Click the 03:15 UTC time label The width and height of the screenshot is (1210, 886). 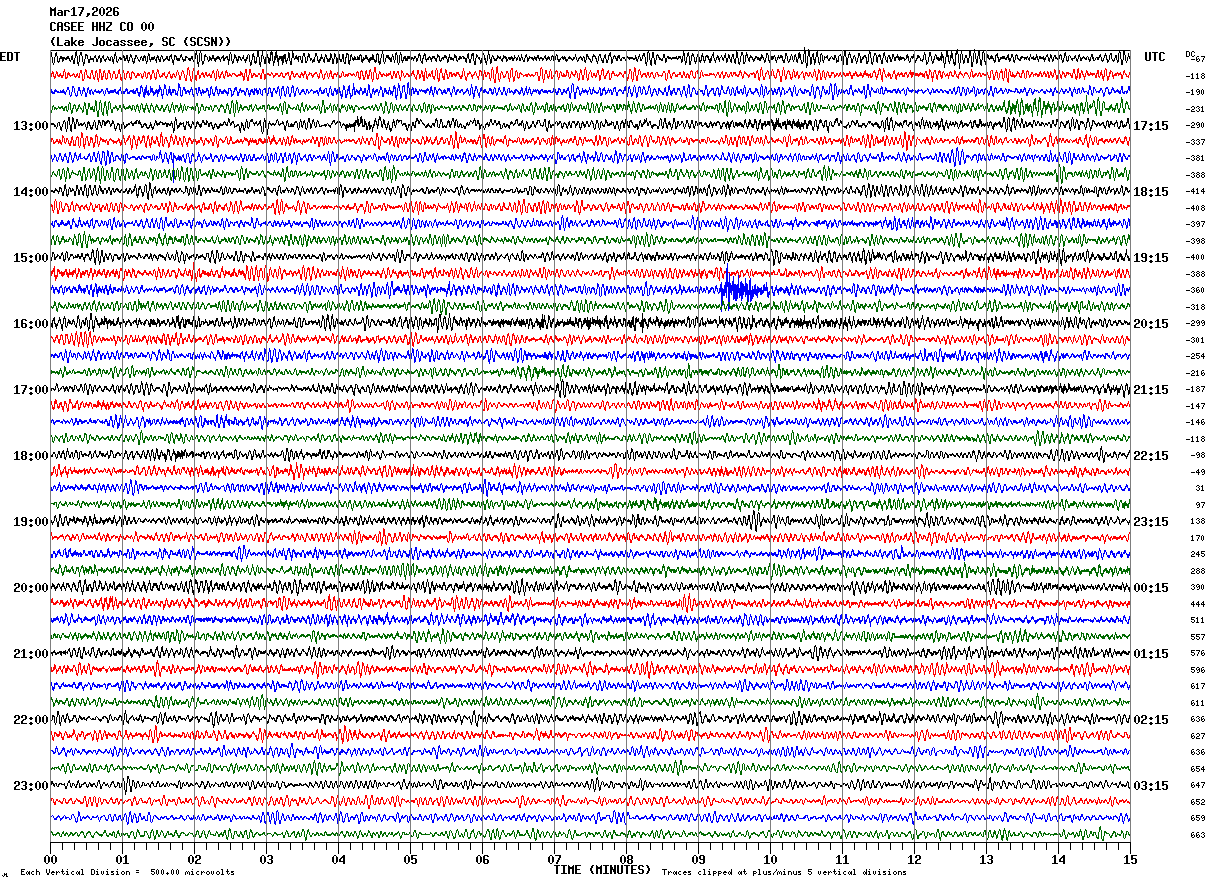[1151, 786]
